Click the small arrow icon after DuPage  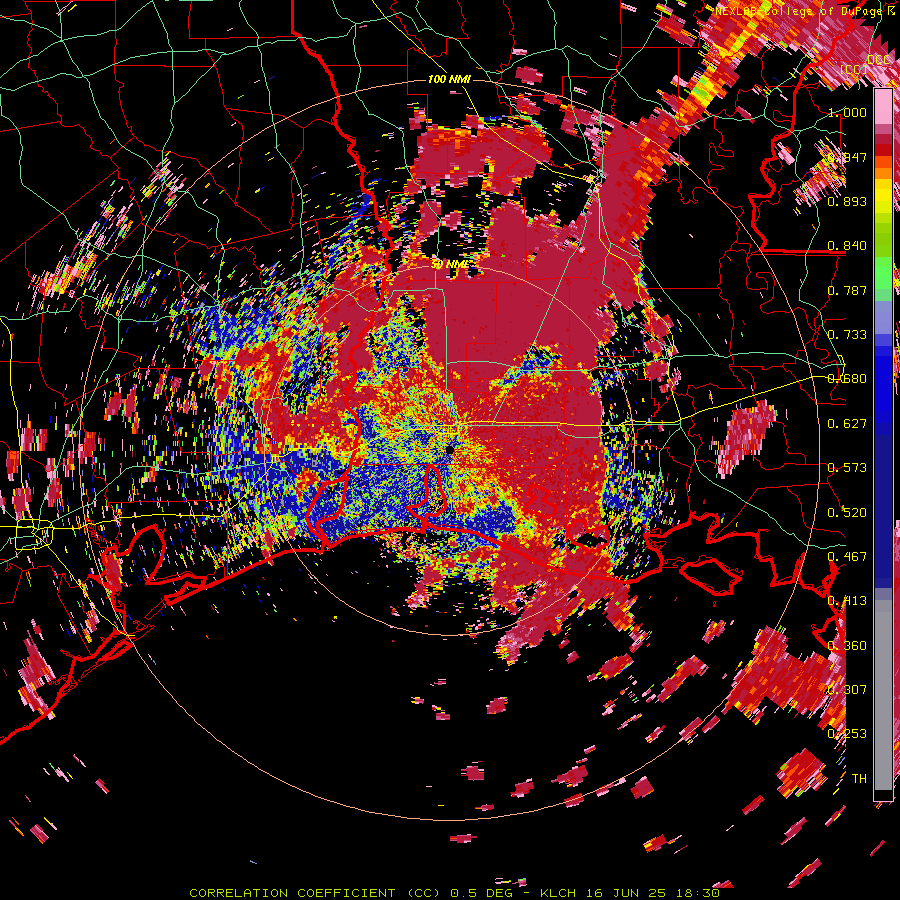tap(891, 10)
